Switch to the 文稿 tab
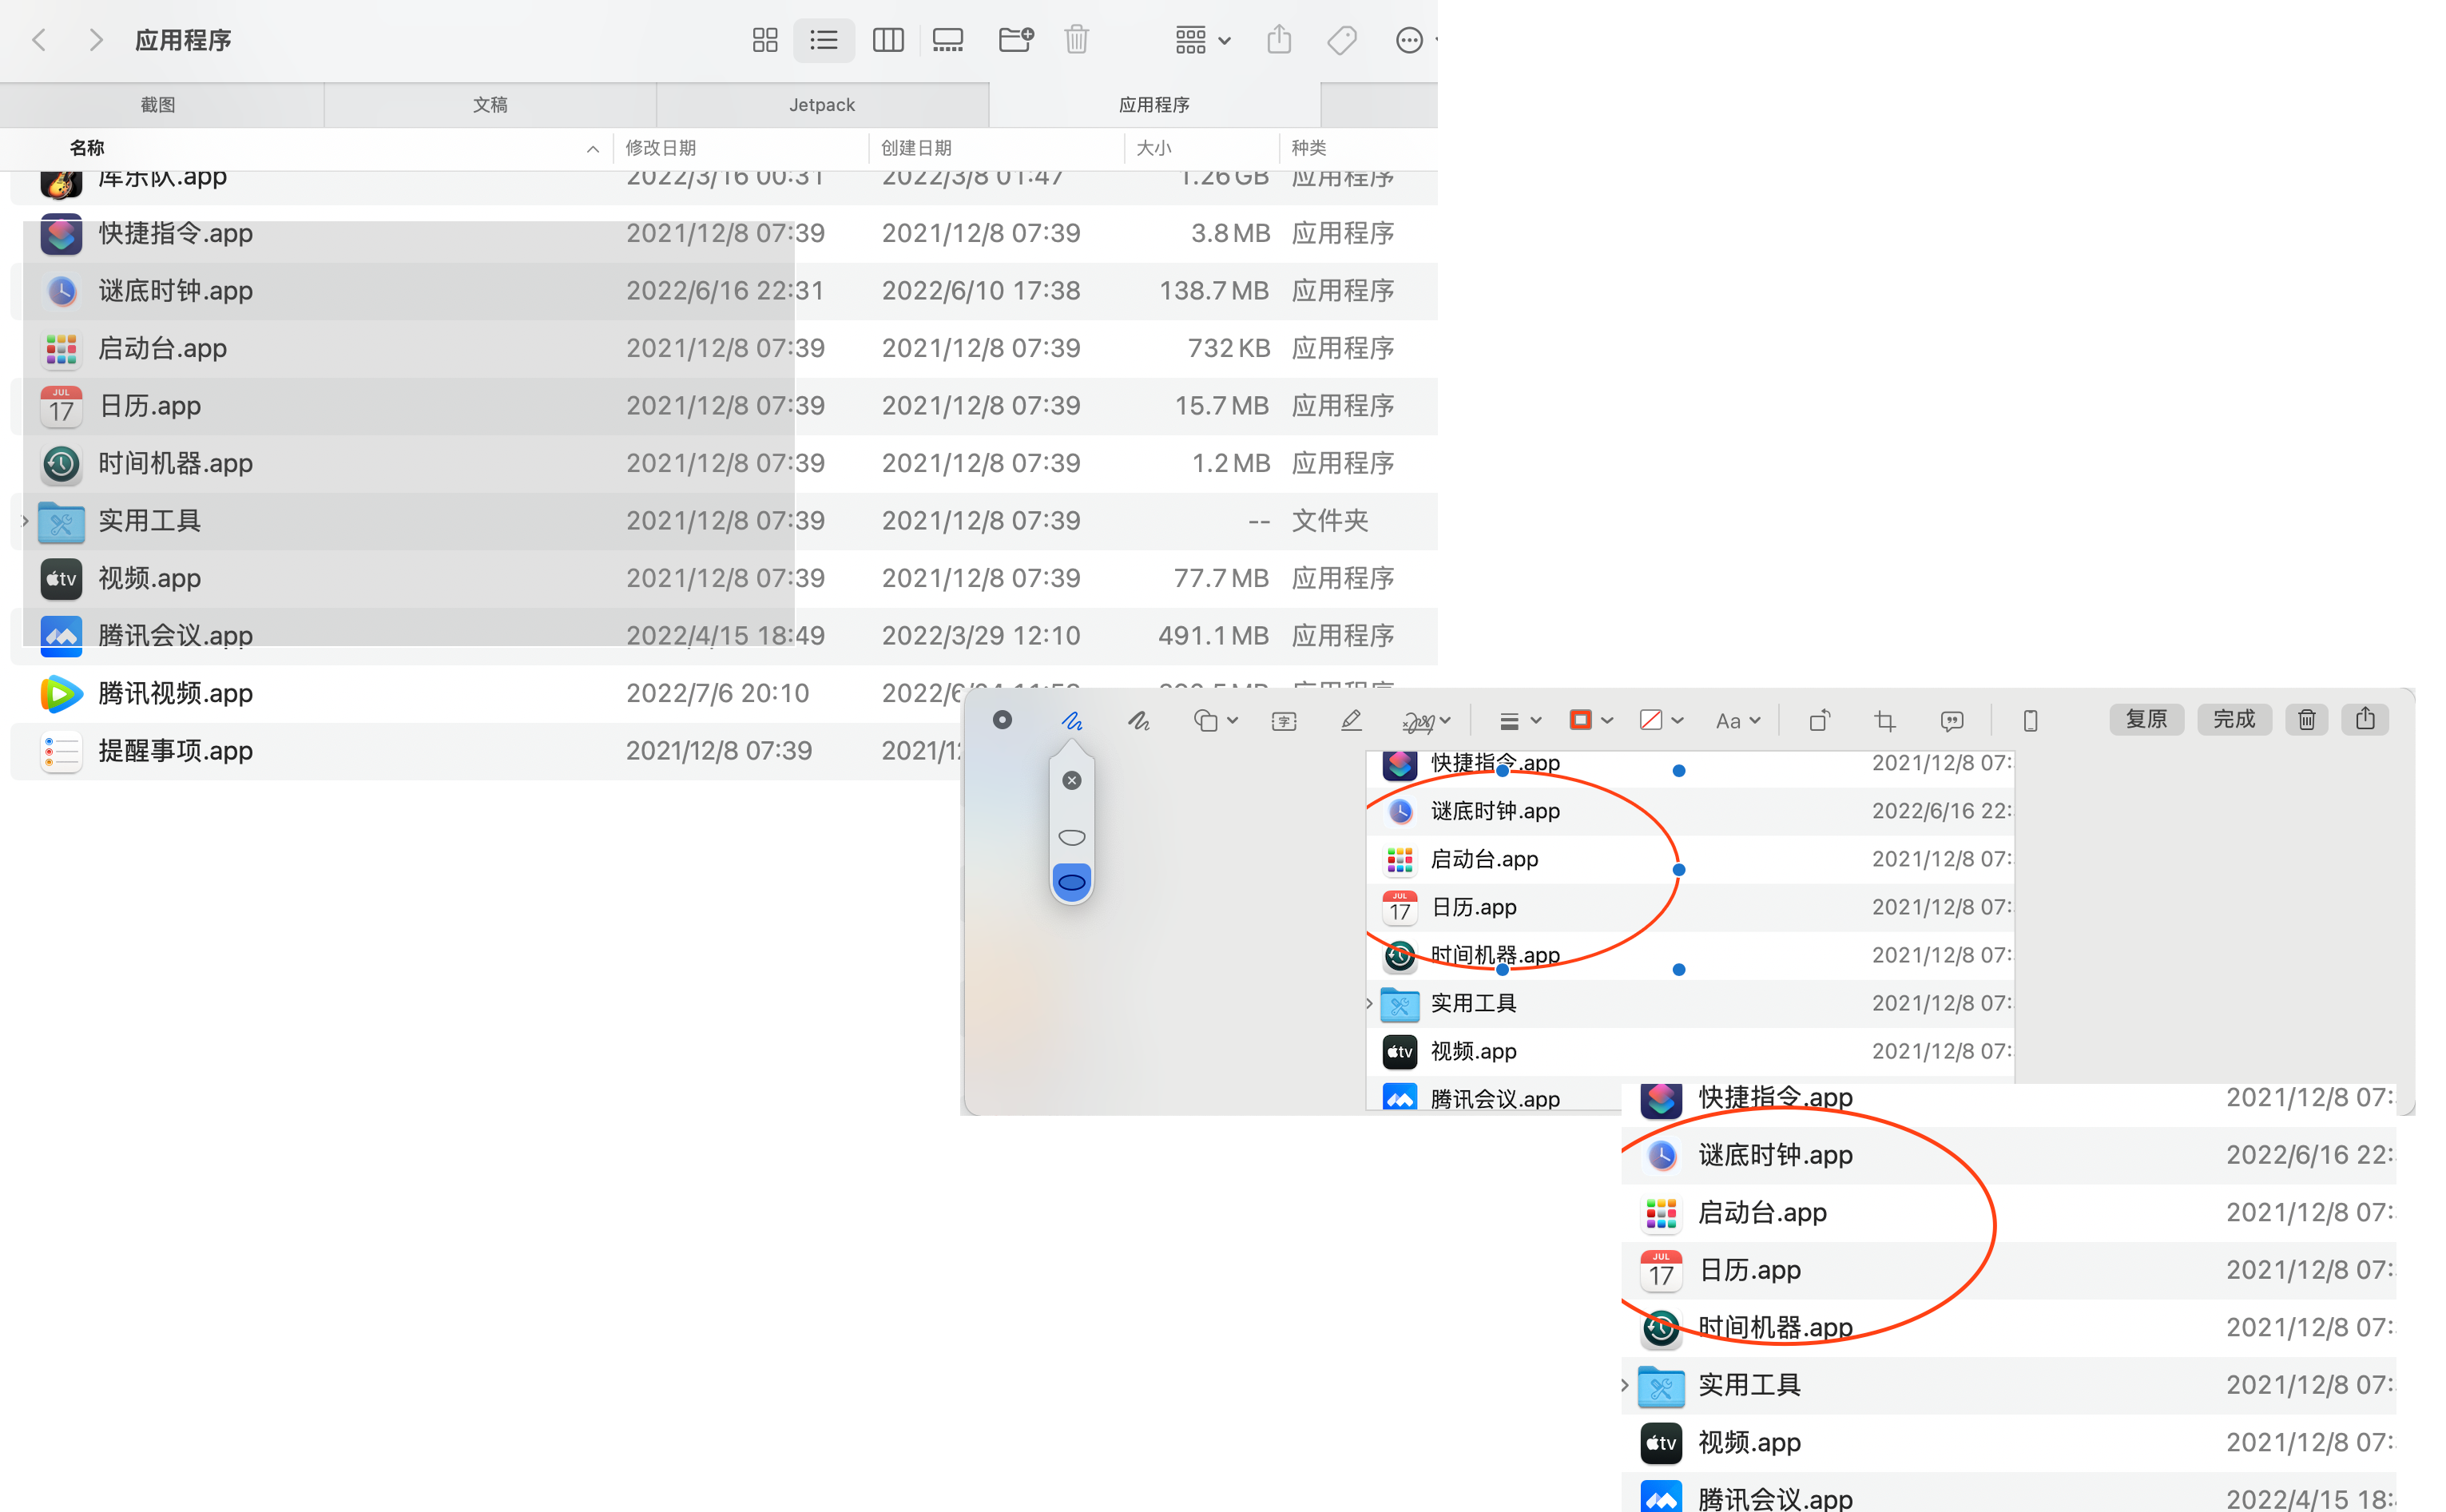 [x=490, y=105]
